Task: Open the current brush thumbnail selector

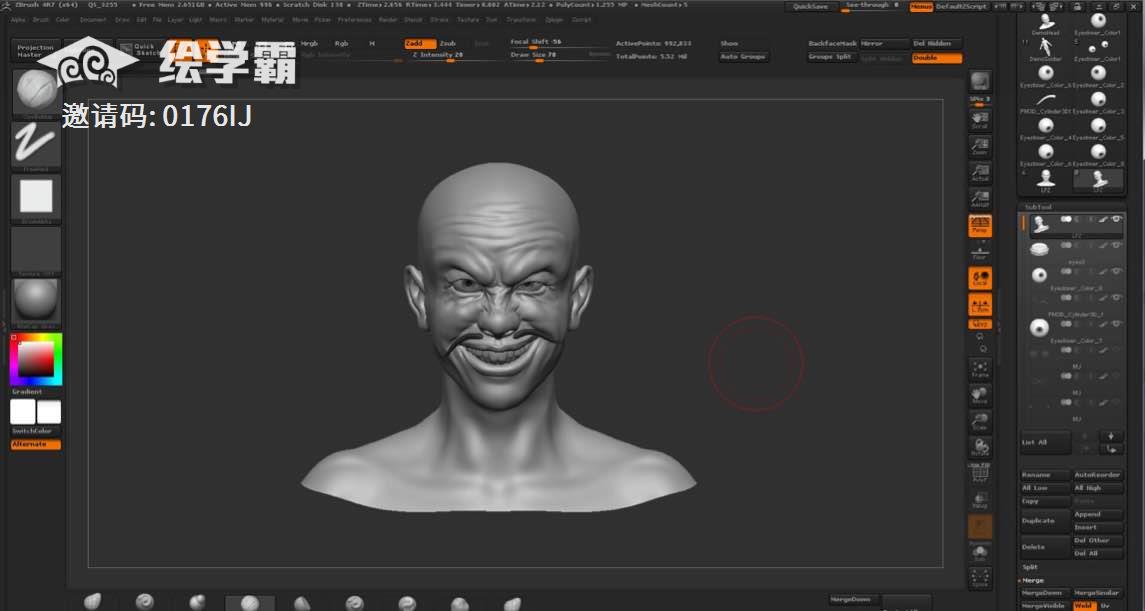Action: pos(36,93)
